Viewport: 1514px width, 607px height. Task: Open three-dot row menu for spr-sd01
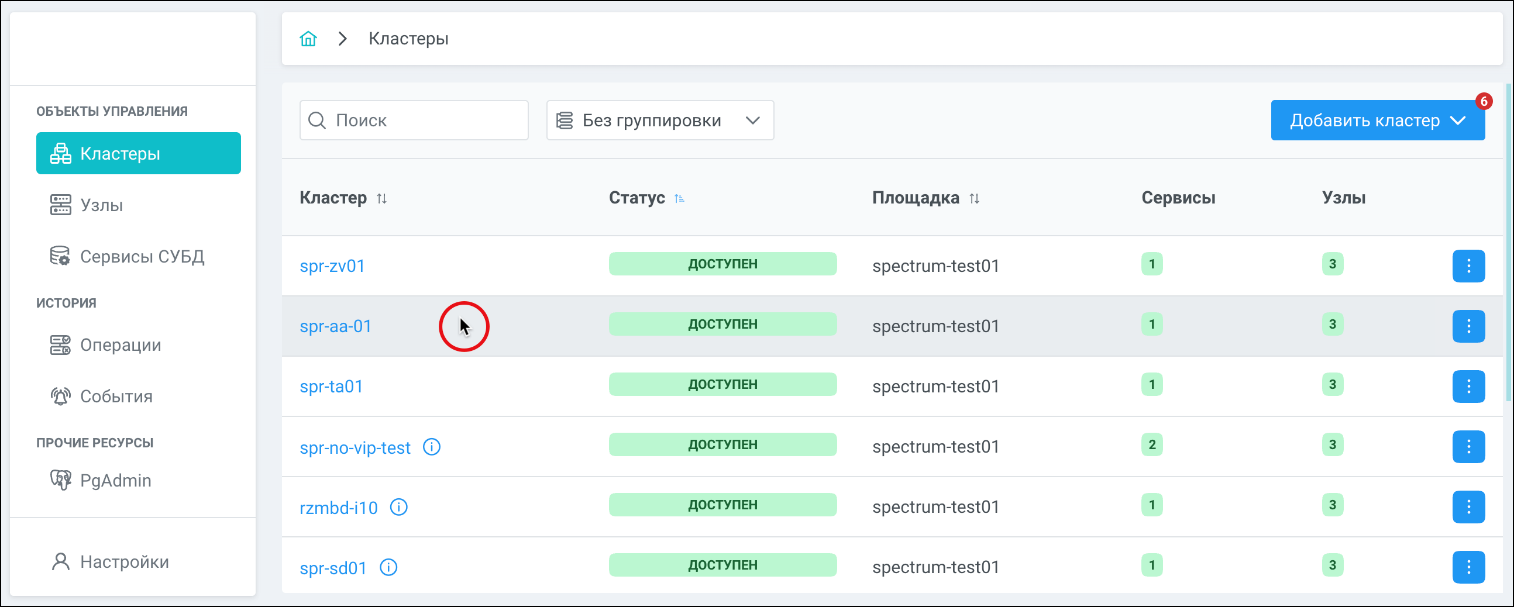coord(1468,568)
